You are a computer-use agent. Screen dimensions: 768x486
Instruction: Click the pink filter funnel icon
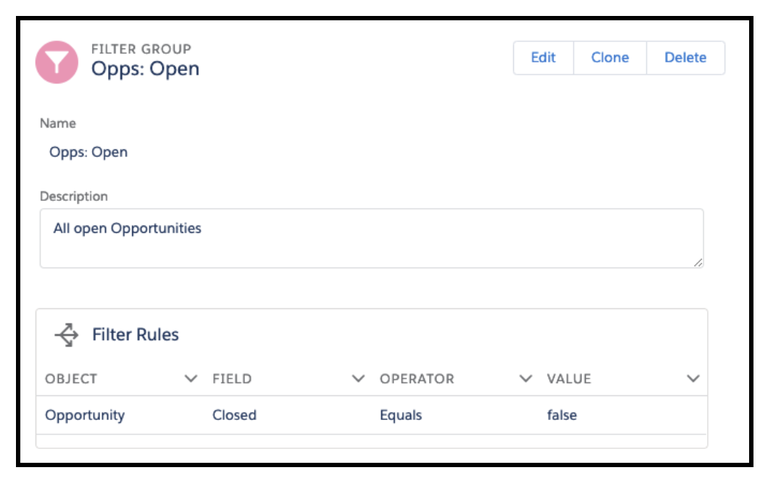[x=57, y=62]
